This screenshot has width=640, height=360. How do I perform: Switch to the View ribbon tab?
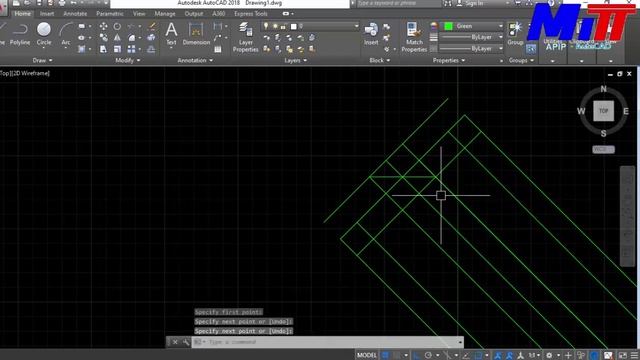point(139,13)
